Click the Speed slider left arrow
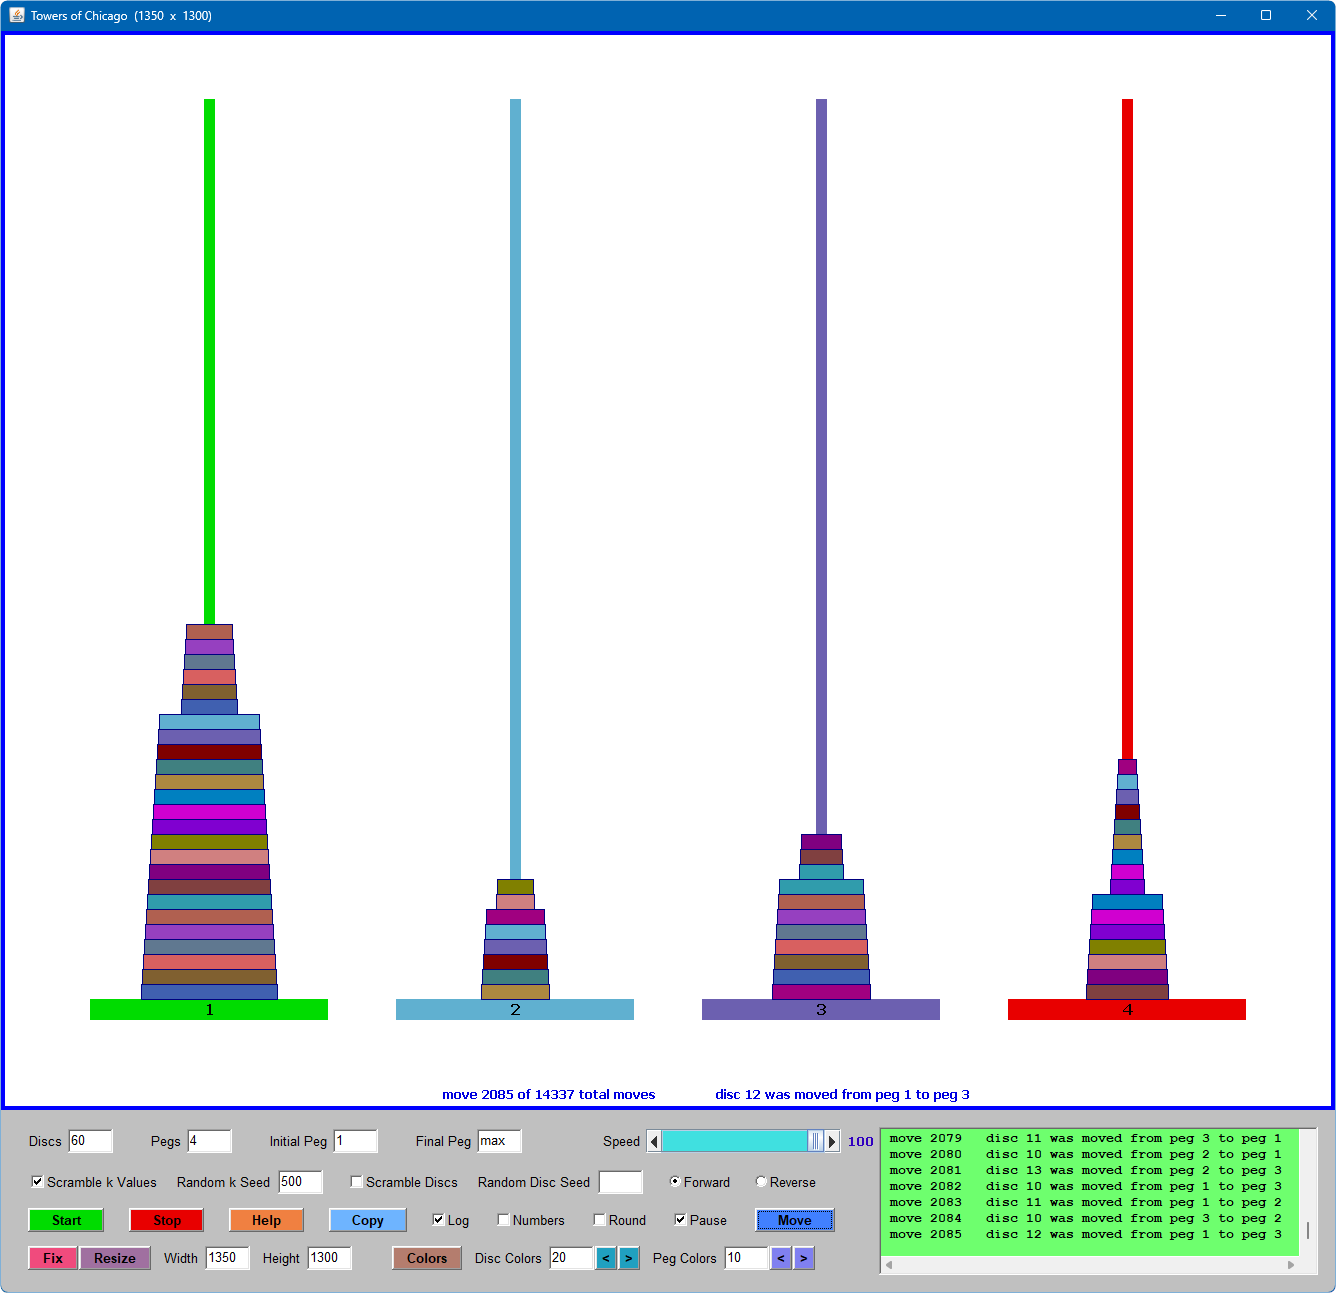 tap(654, 1141)
